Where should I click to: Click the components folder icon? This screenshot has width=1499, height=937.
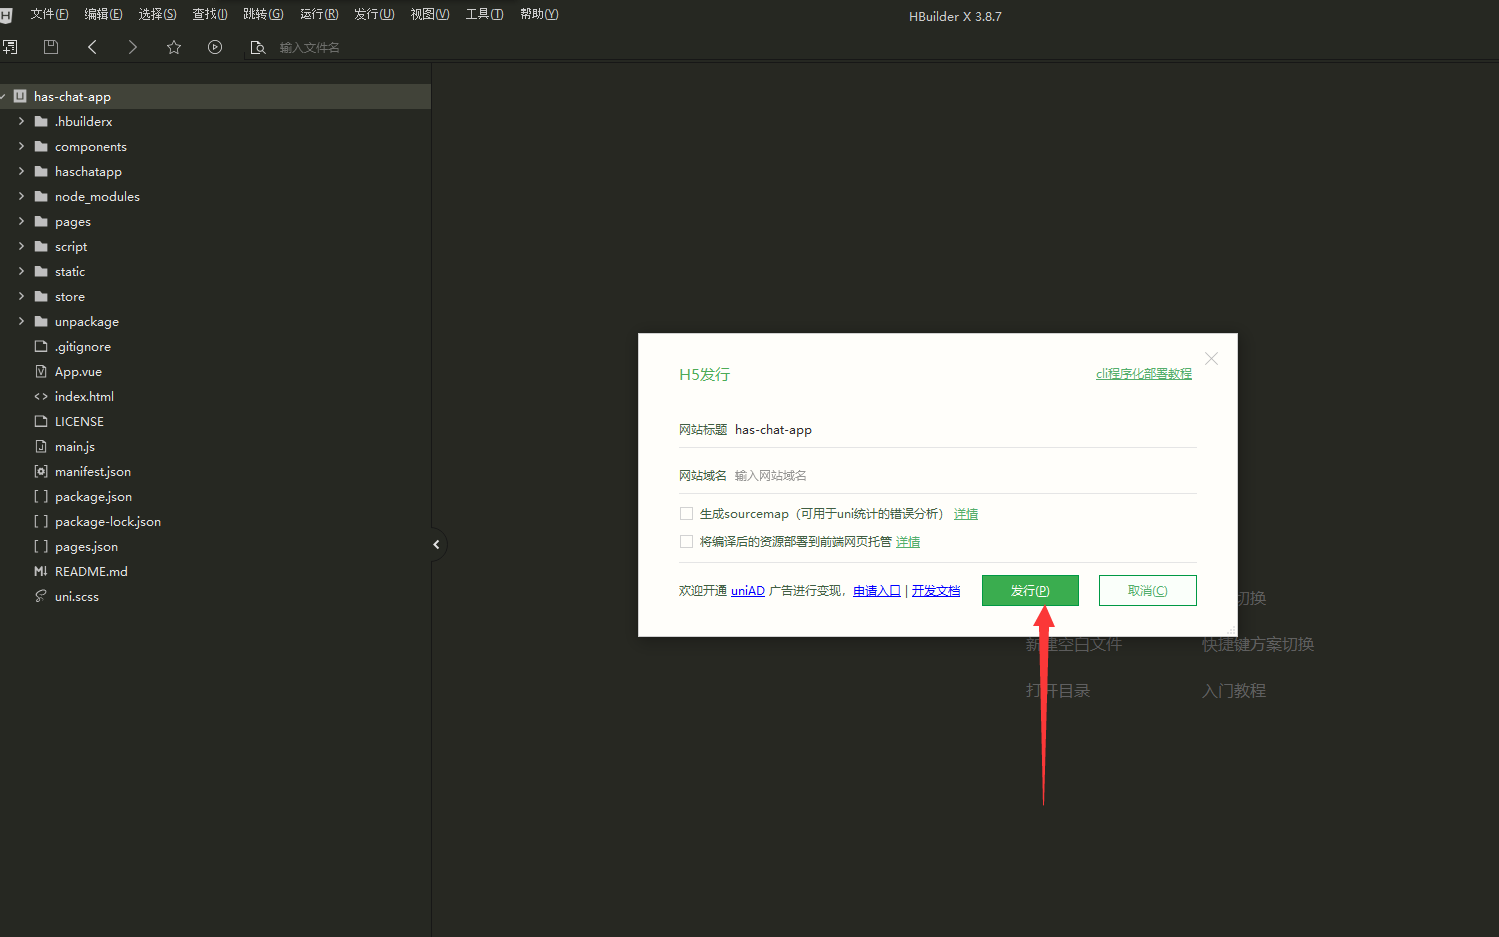[41, 147]
